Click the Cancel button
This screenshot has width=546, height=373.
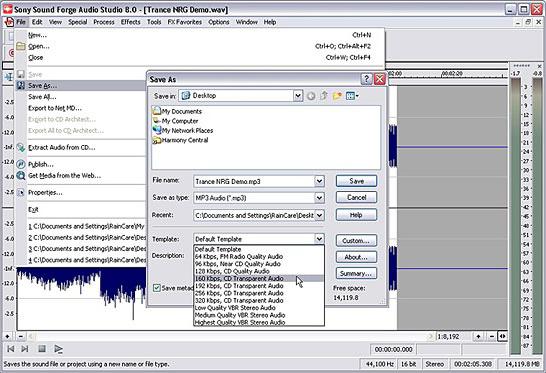pos(356,197)
